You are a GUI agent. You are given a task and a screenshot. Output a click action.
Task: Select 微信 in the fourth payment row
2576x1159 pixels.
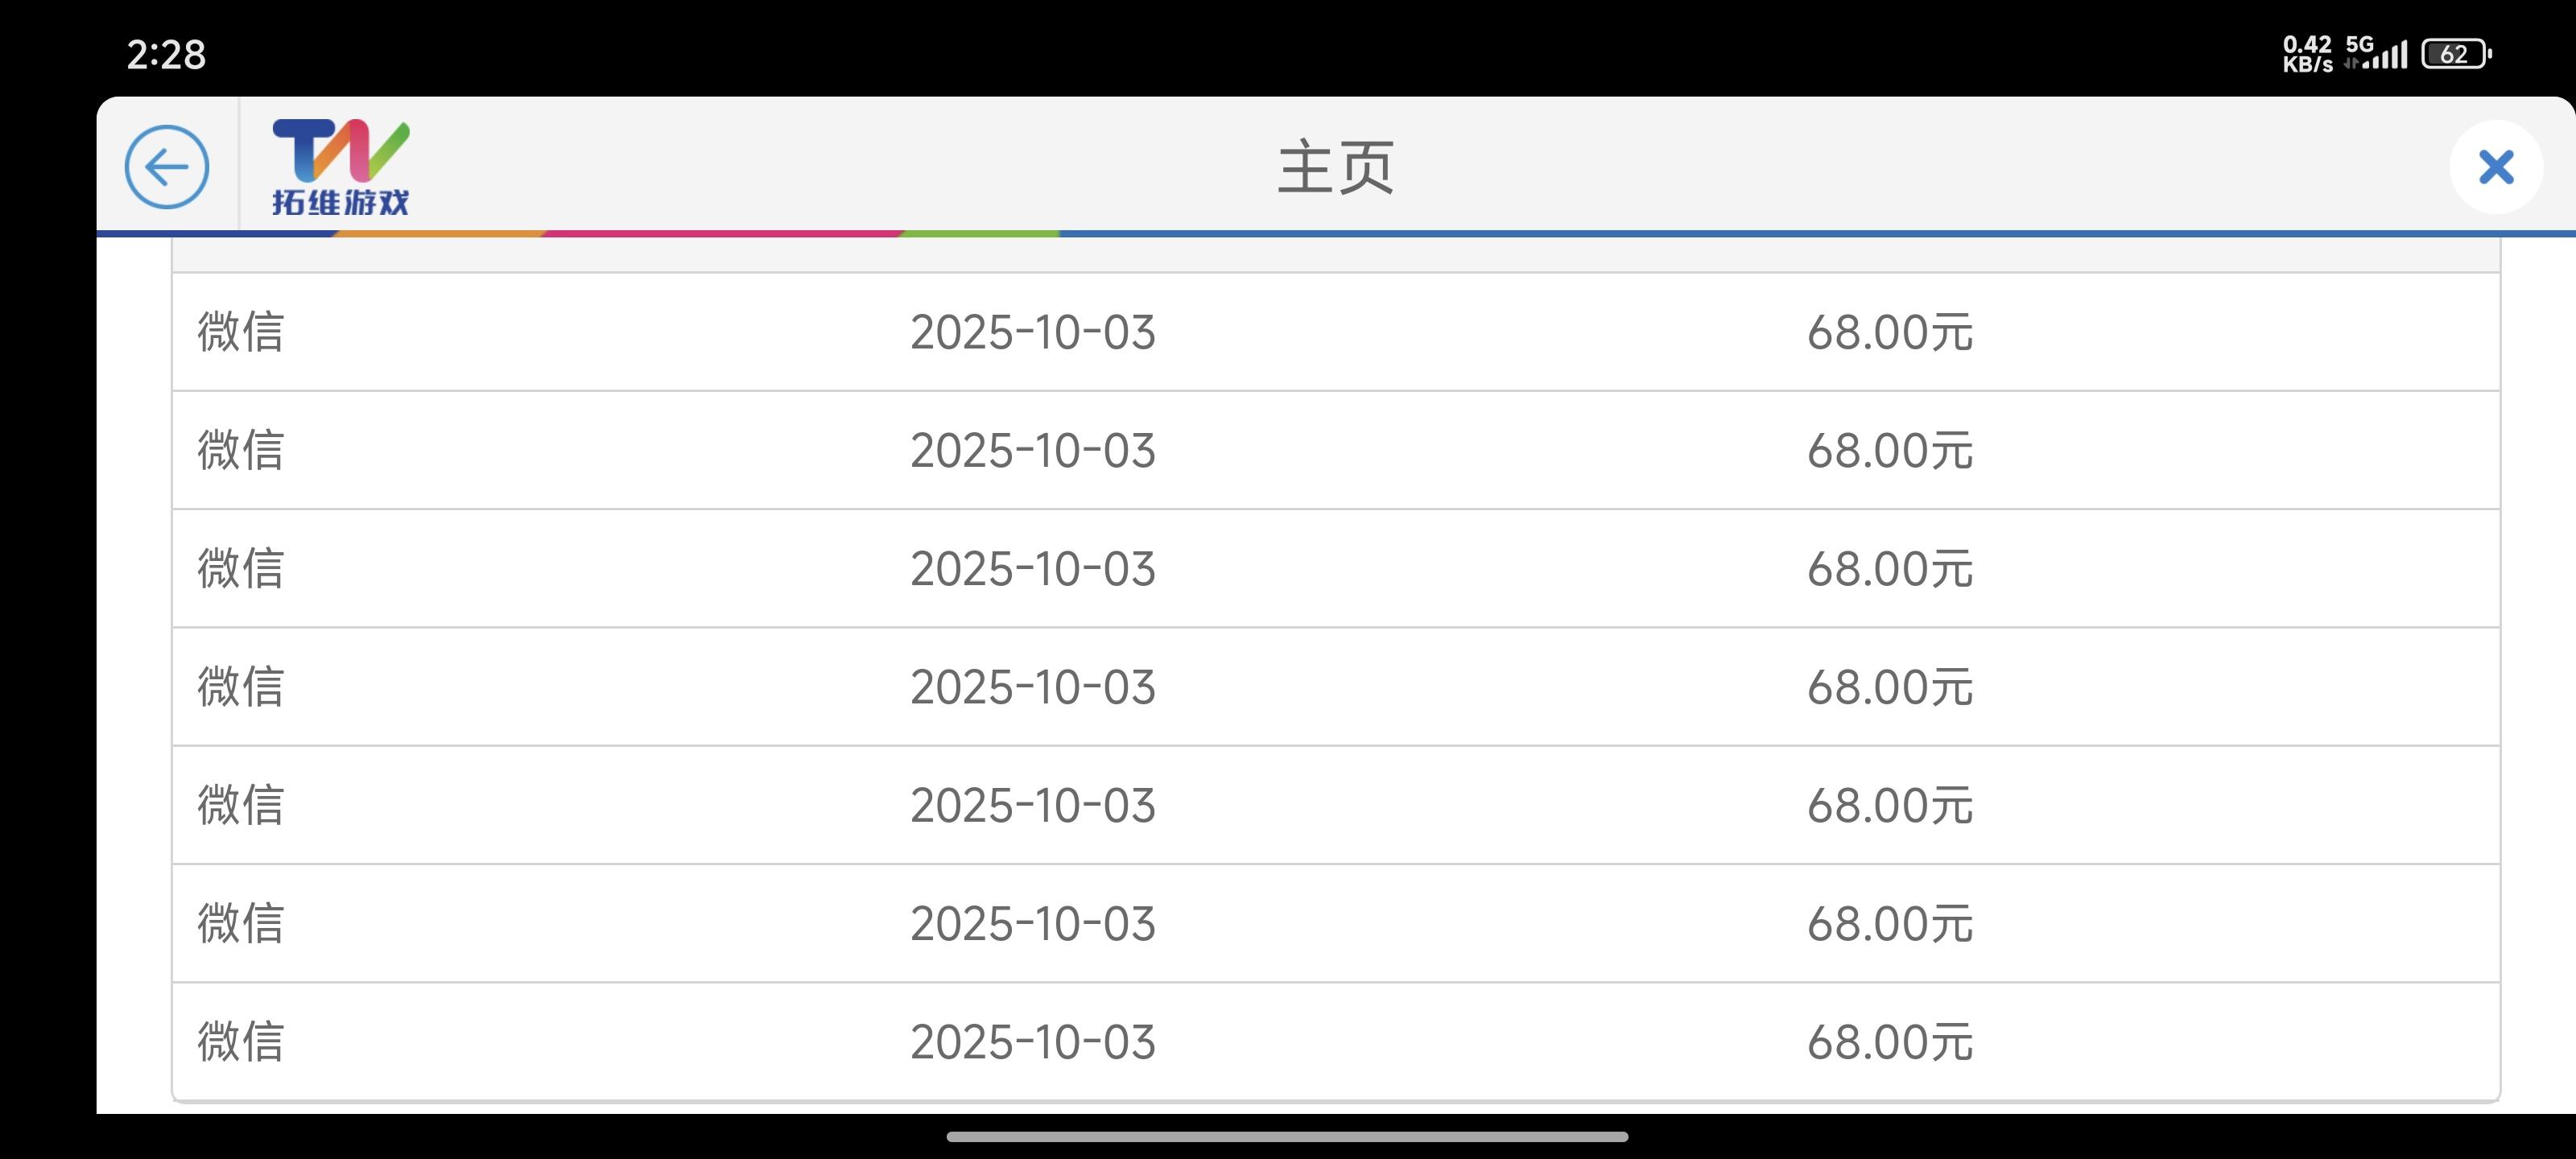(x=241, y=687)
